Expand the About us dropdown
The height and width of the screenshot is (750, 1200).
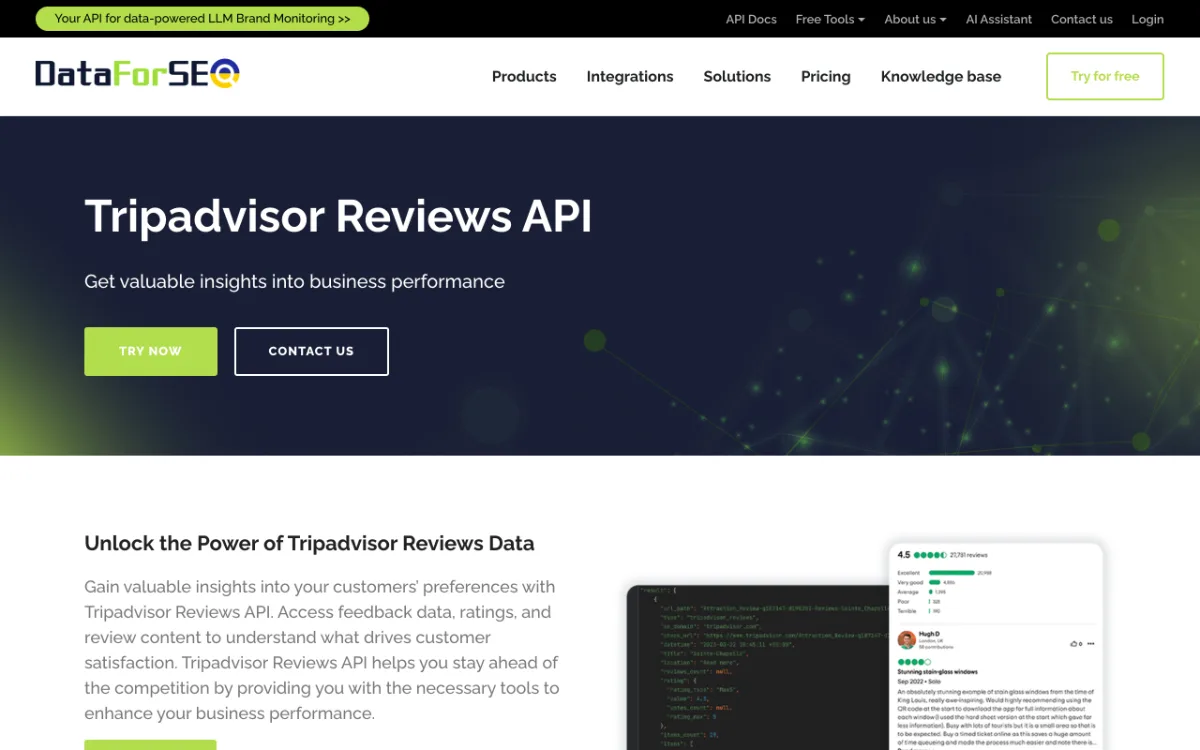pyautogui.click(x=915, y=19)
